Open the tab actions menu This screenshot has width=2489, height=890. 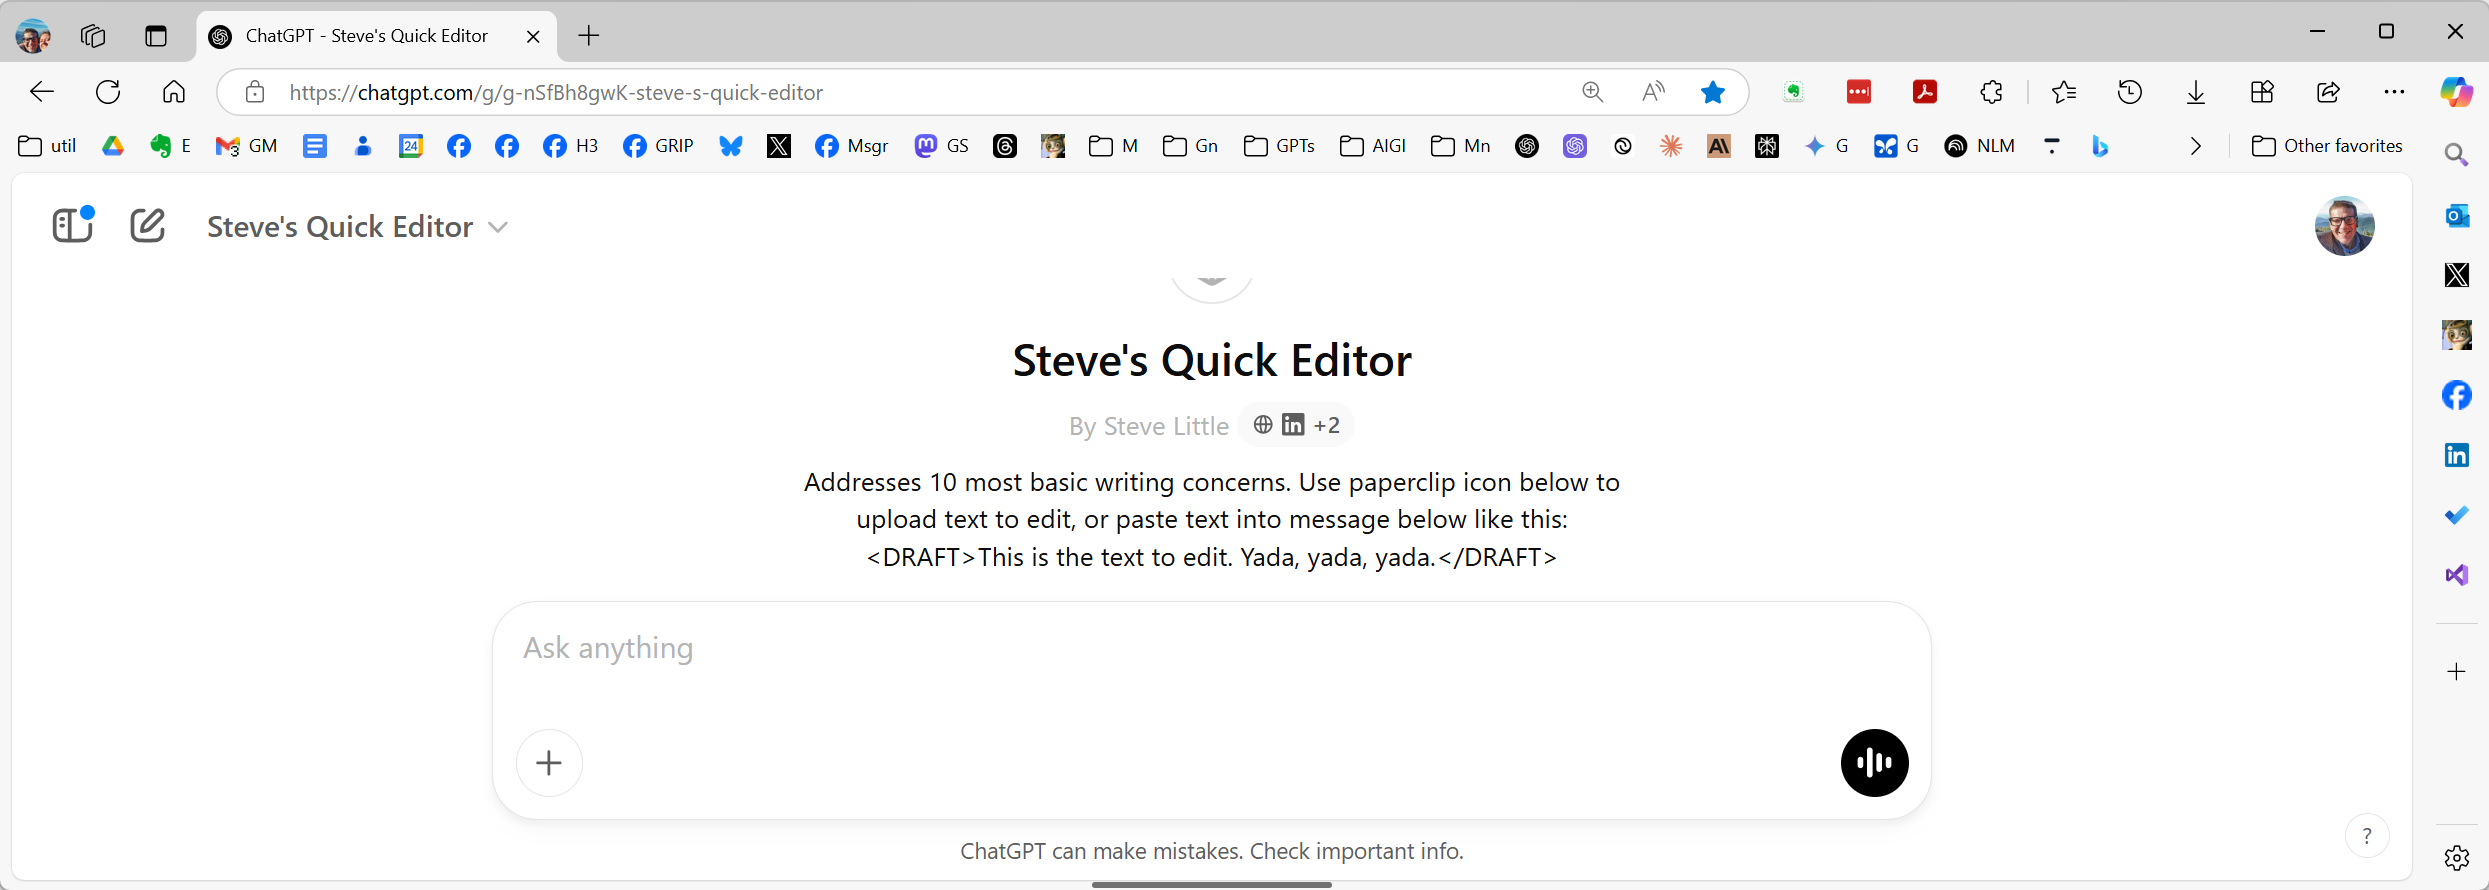coord(155,36)
